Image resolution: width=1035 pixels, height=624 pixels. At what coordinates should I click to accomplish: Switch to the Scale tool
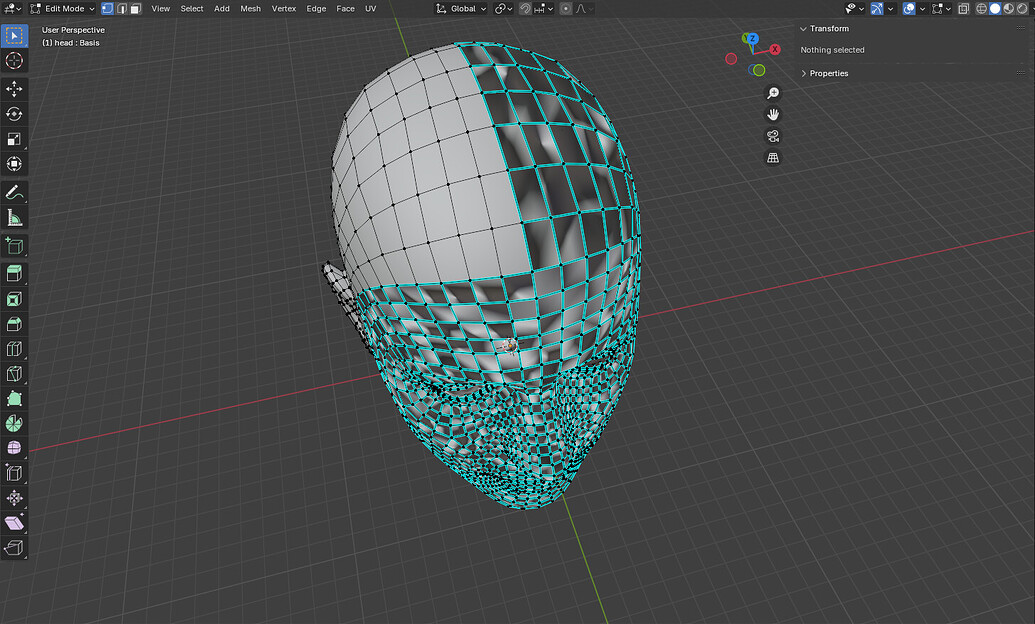click(x=14, y=139)
